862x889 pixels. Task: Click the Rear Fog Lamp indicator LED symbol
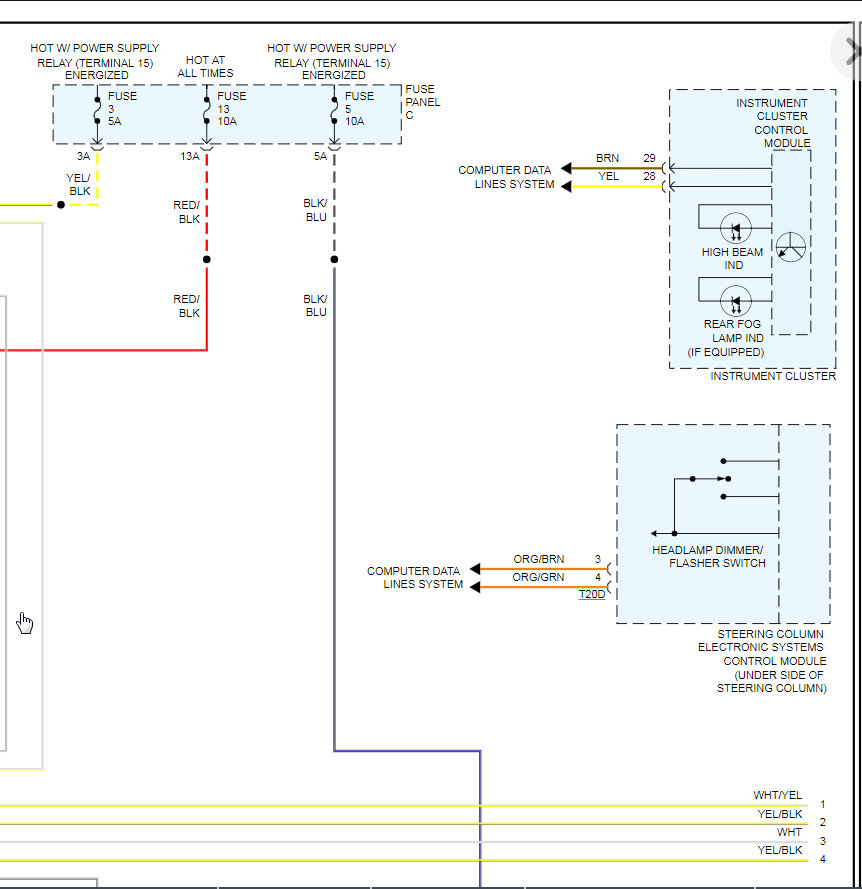(736, 301)
